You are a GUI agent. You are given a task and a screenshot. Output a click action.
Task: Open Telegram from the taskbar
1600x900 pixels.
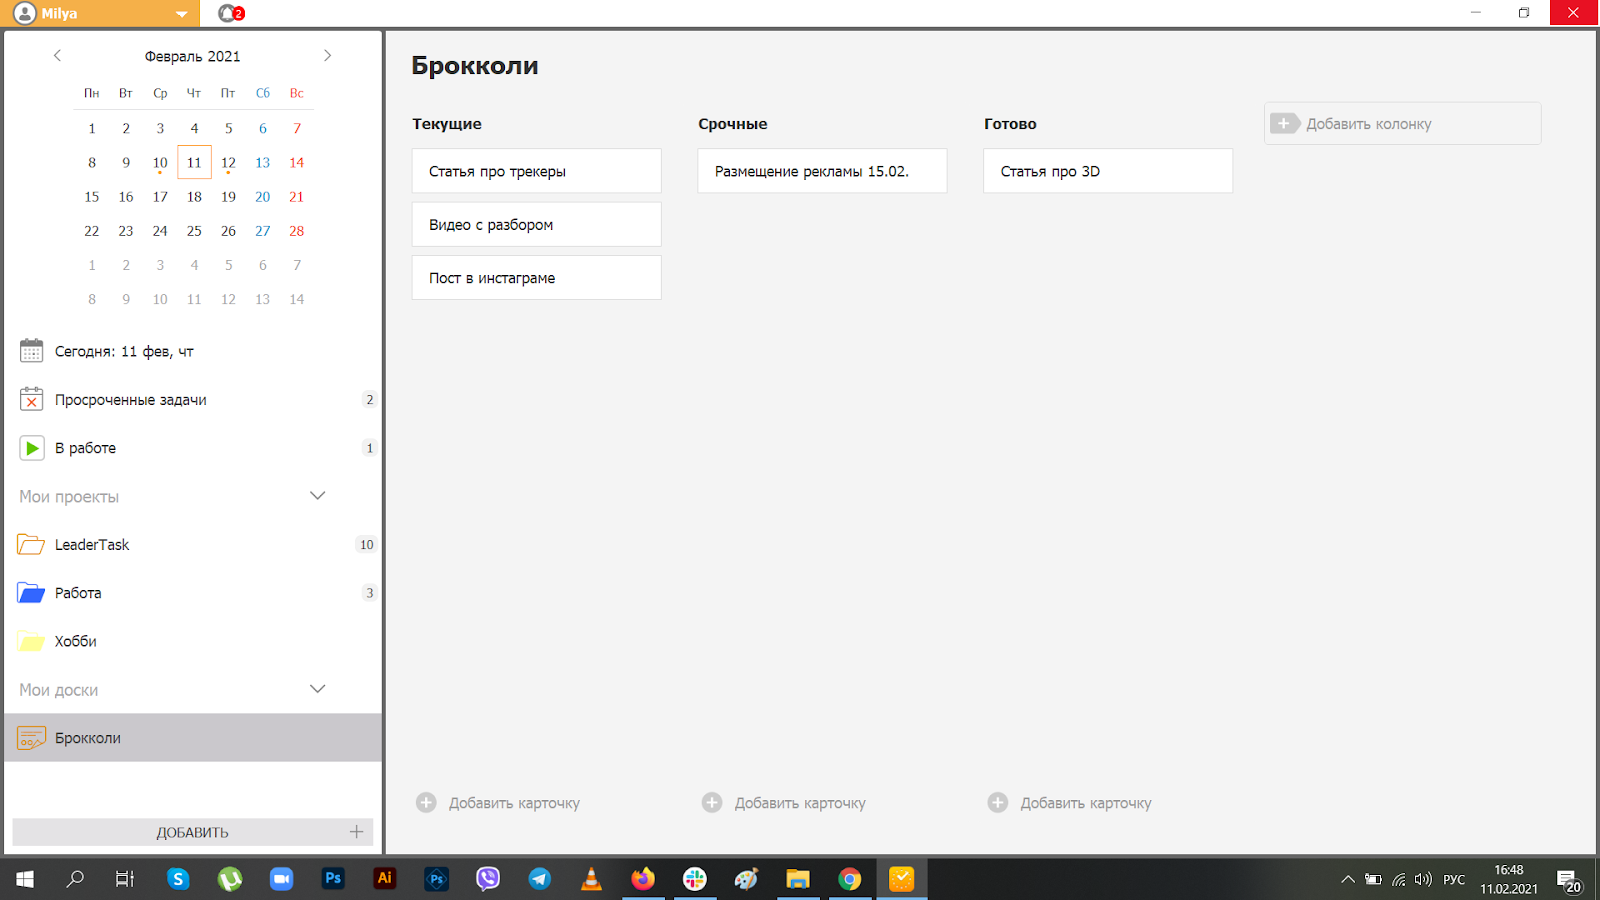click(x=539, y=879)
